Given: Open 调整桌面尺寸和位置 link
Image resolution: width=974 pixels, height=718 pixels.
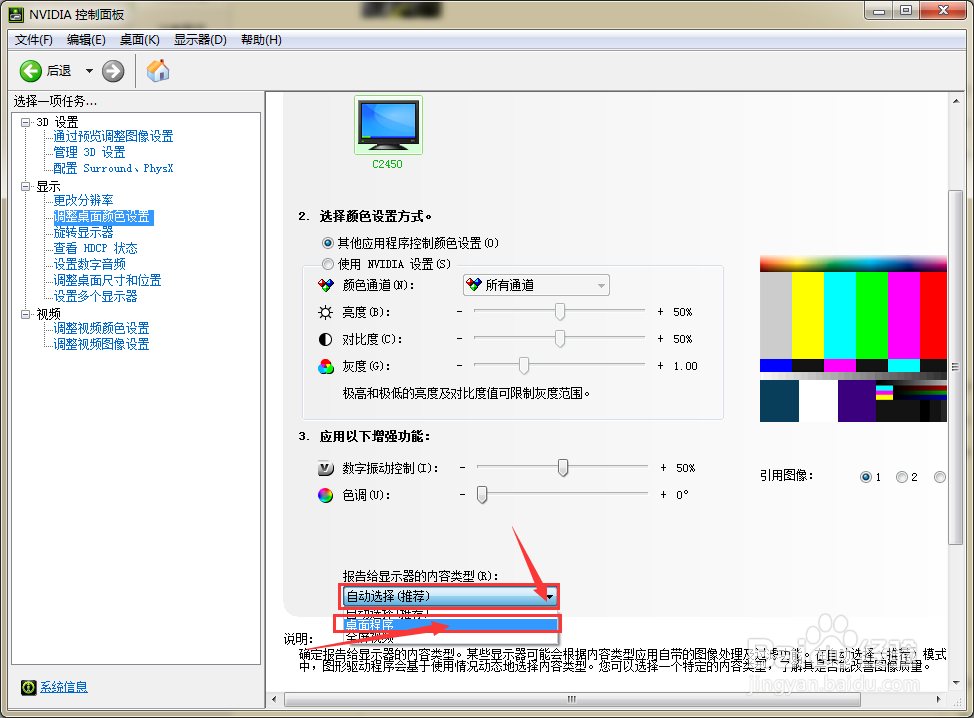Looking at the screenshot, I should 107,280.
